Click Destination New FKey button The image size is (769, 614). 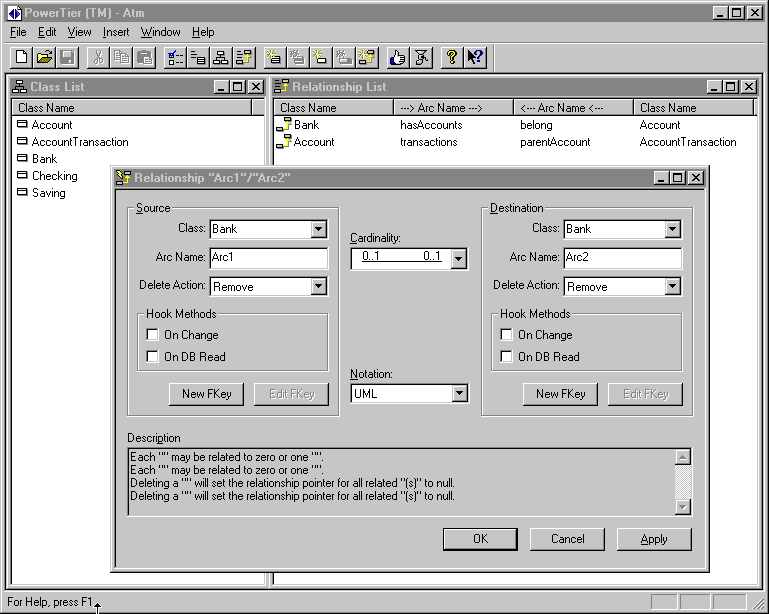click(560, 394)
